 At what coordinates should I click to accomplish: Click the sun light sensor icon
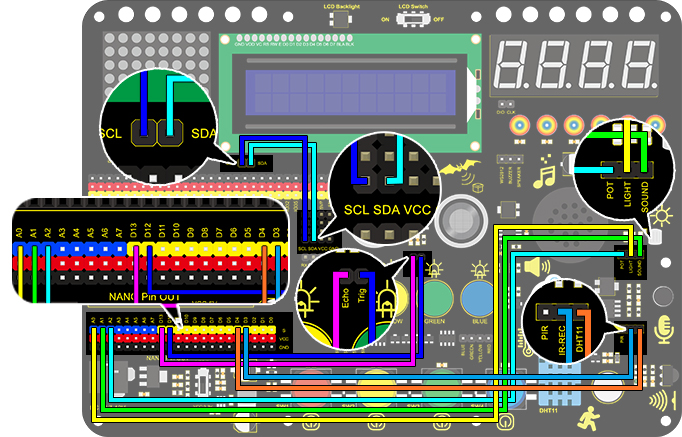[662, 215]
